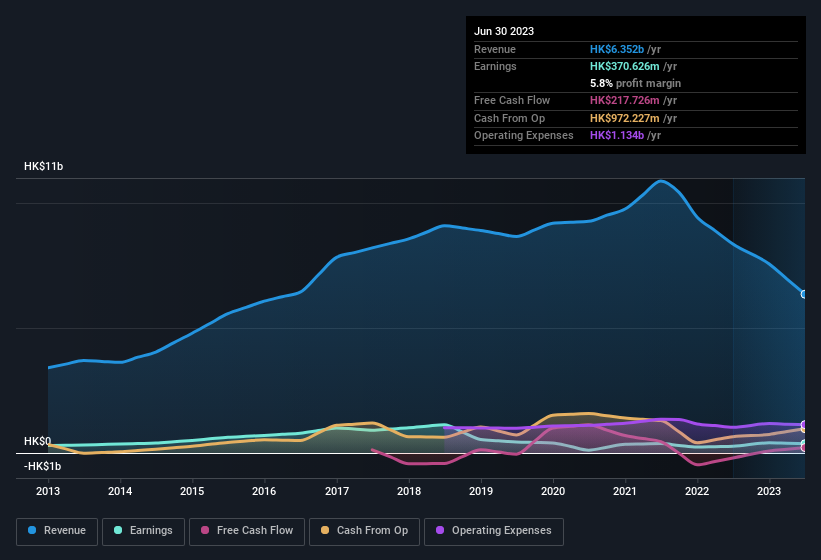
Task: Select the 2023 tick on the time axis
Action: pos(769,491)
